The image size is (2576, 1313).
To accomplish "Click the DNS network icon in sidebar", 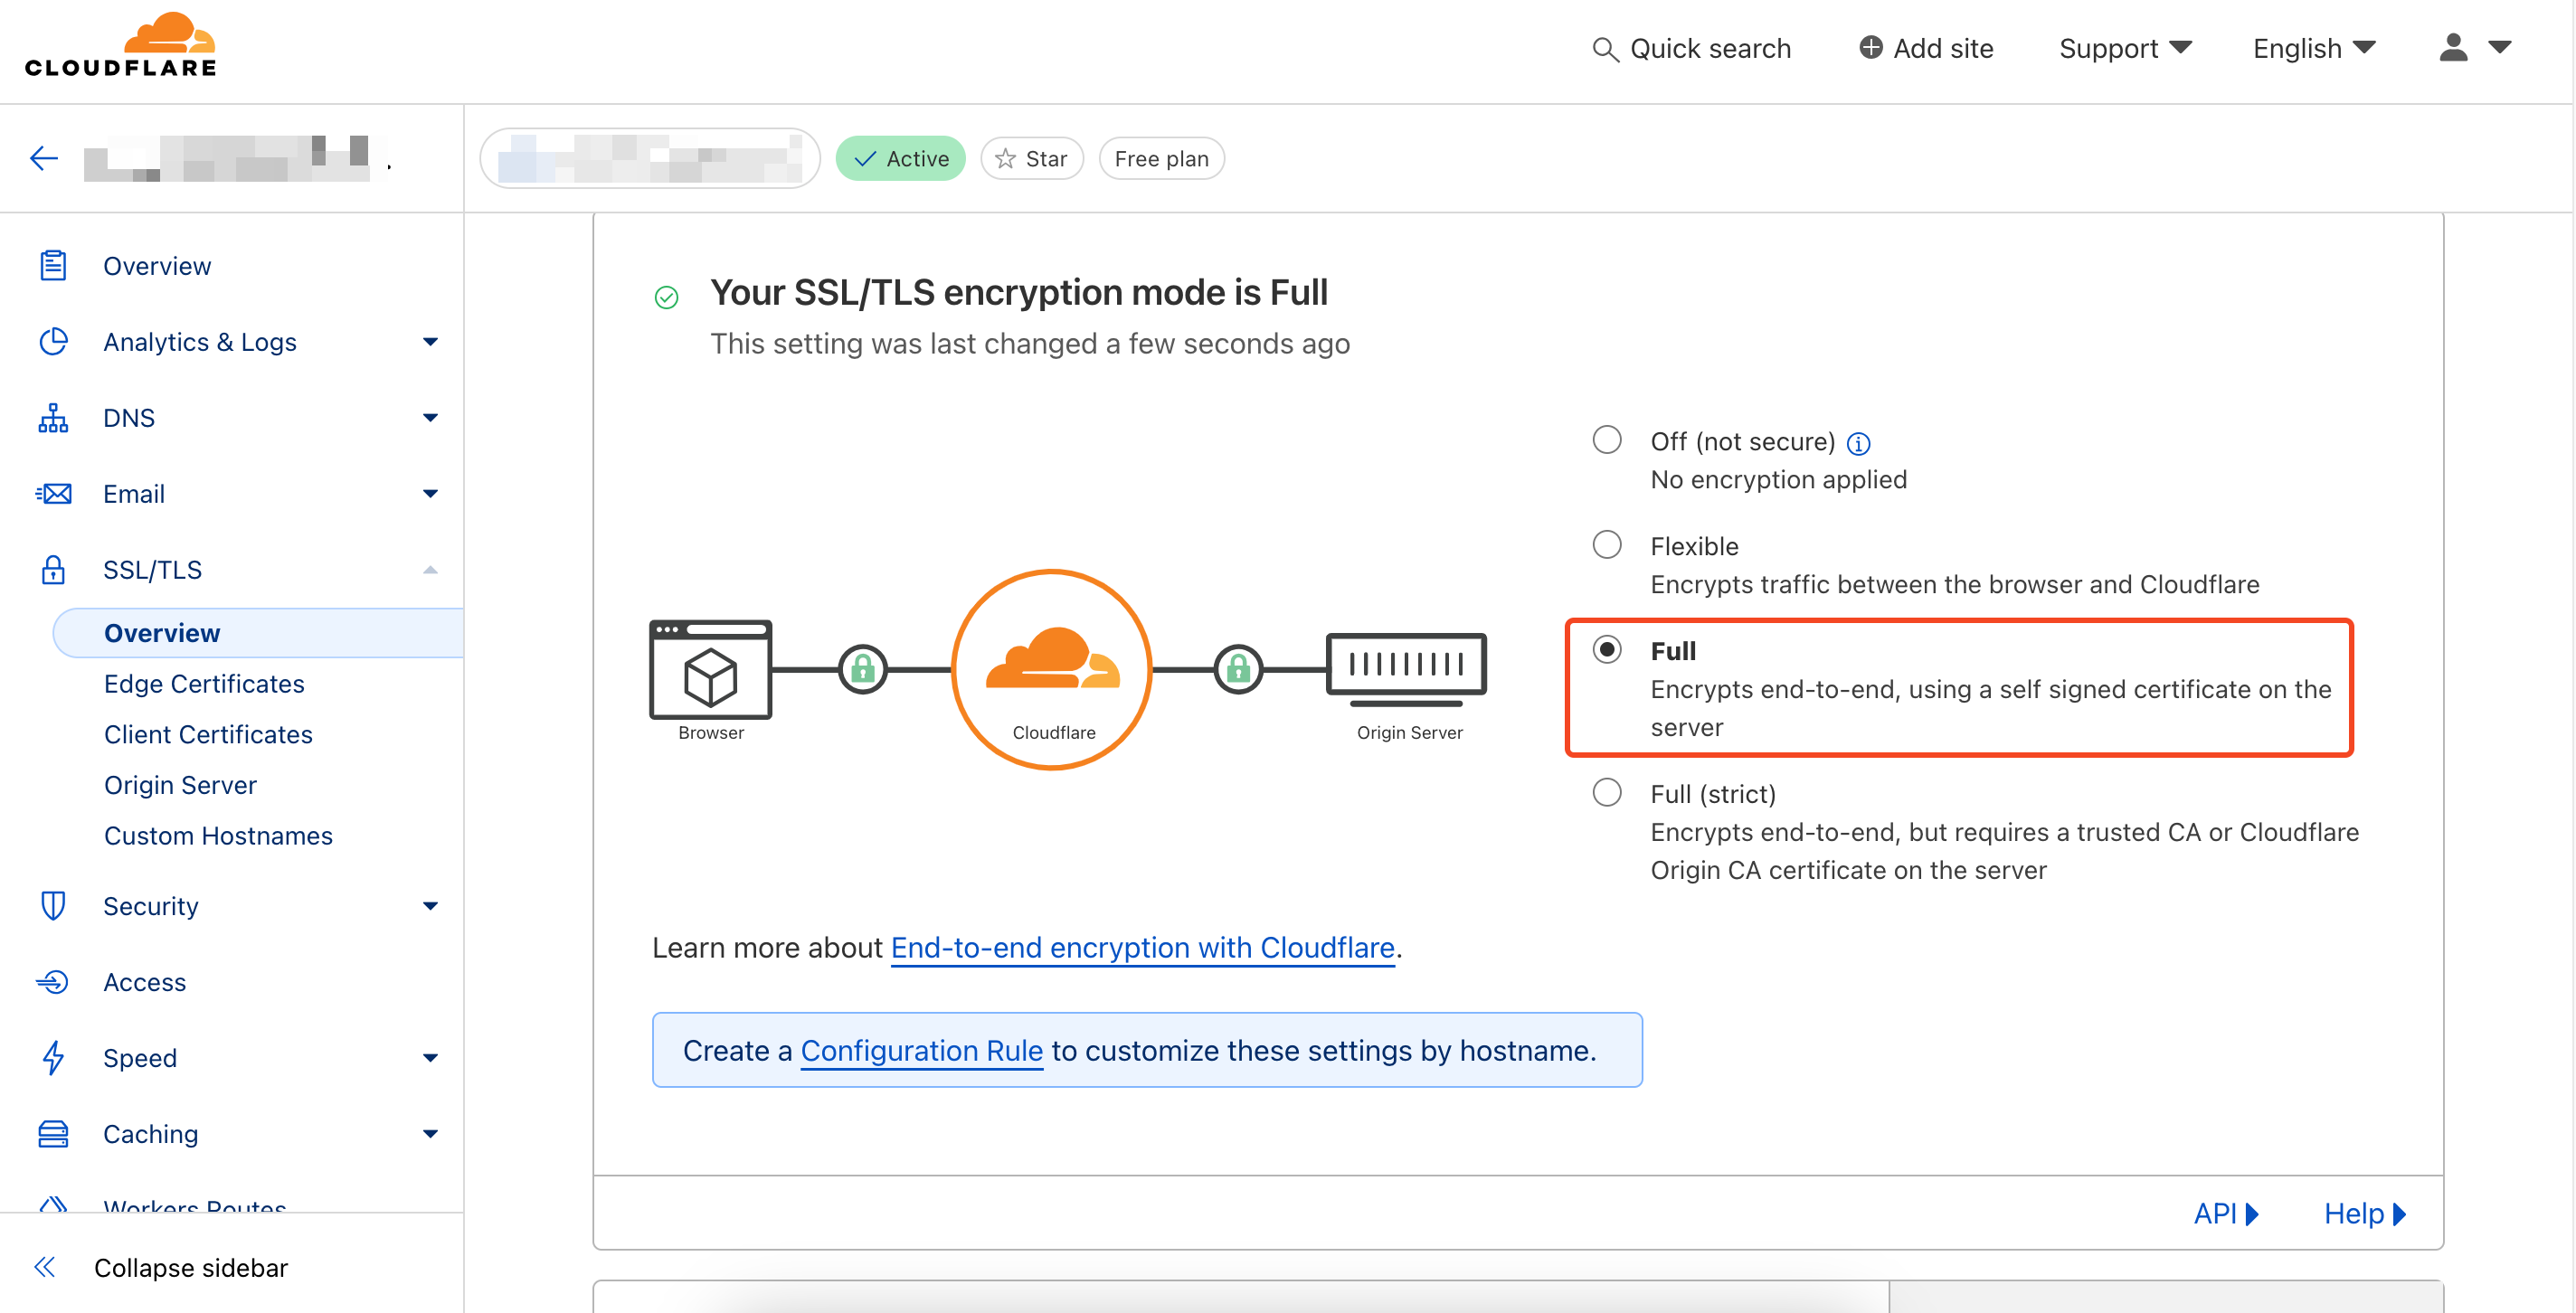I will [53, 417].
